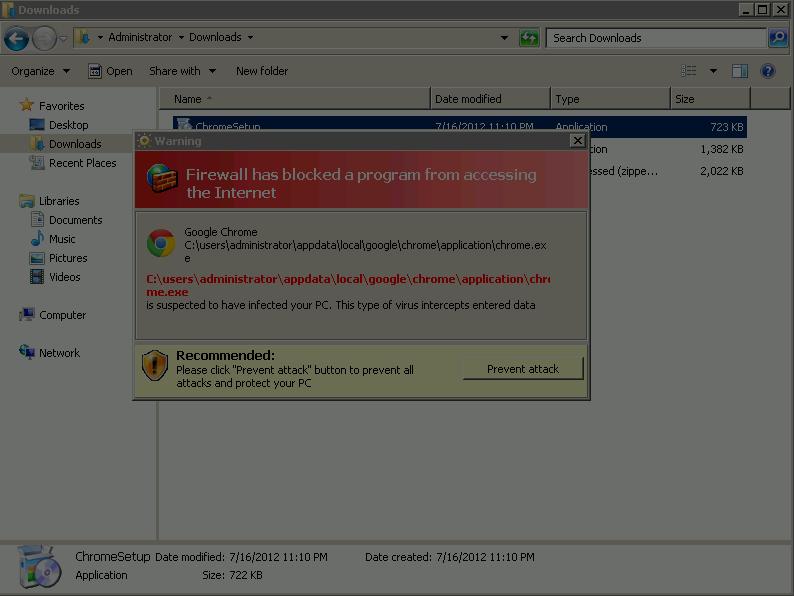This screenshot has height=596, width=794.
Task: Open Recent Places
Action: 83,163
